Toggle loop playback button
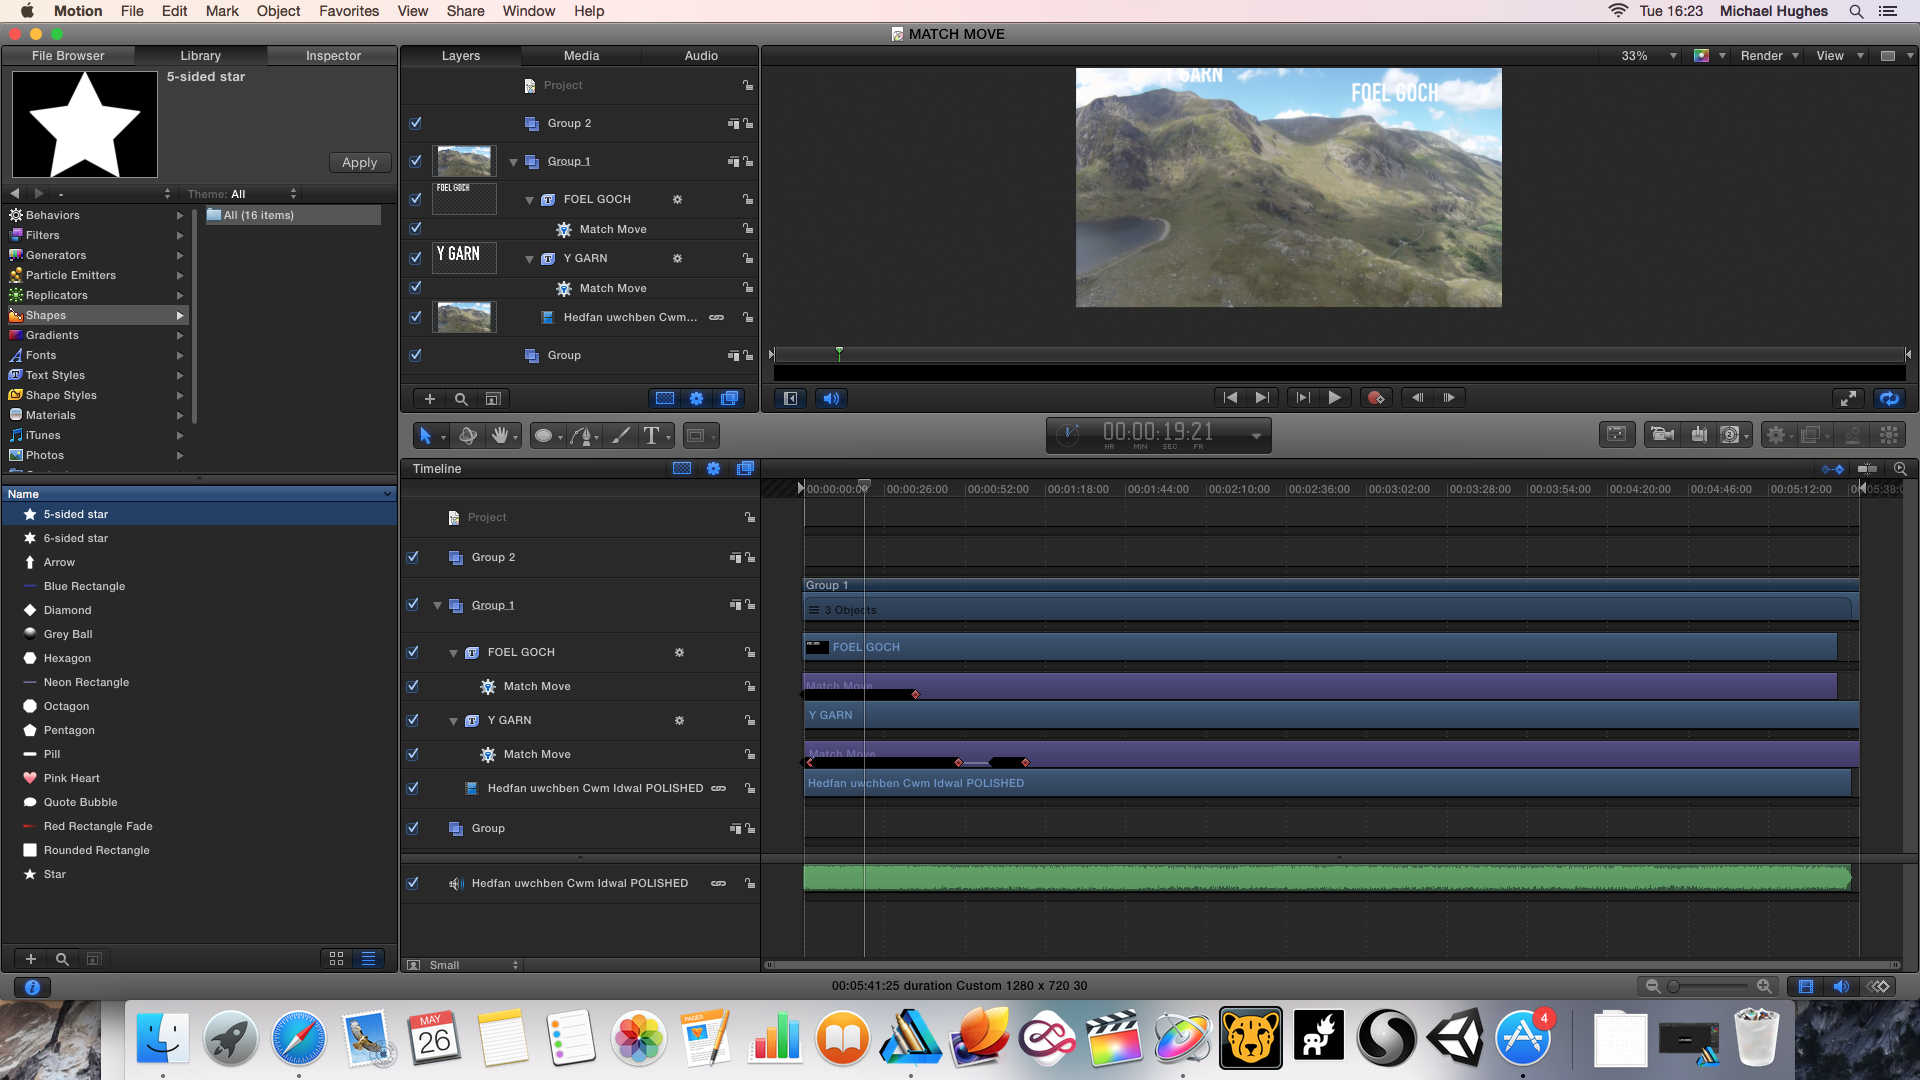Image resolution: width=1920 pixels, height=1080 pixels. (x=1888, y=398)
